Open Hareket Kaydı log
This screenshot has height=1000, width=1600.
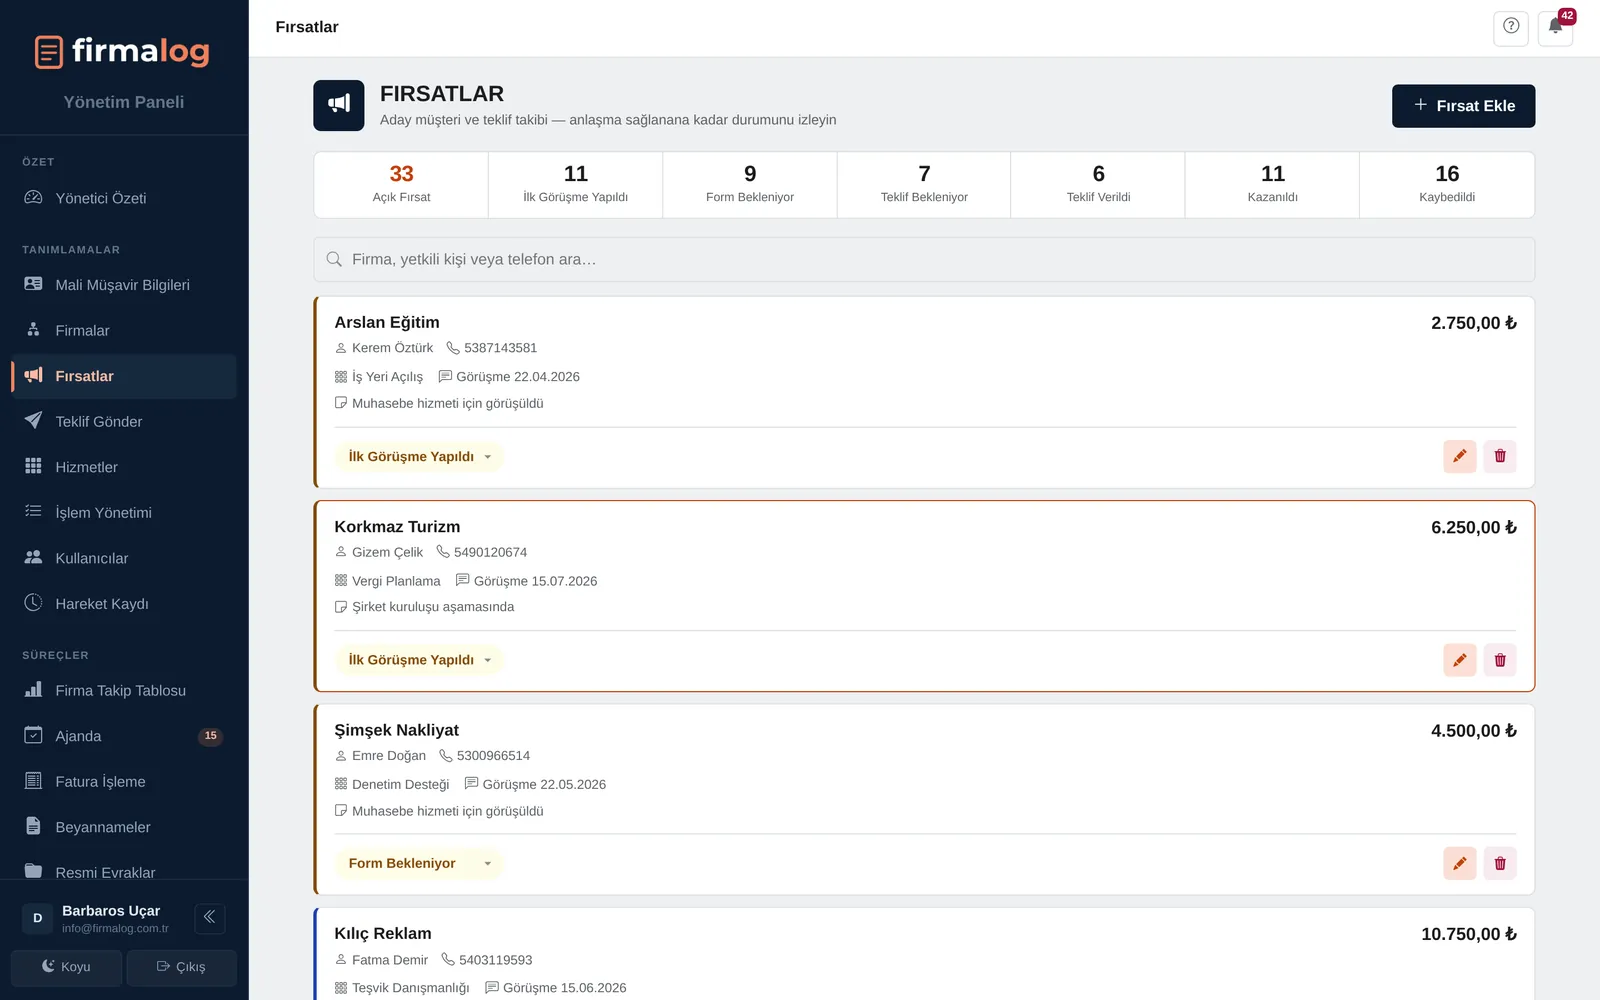124,603
